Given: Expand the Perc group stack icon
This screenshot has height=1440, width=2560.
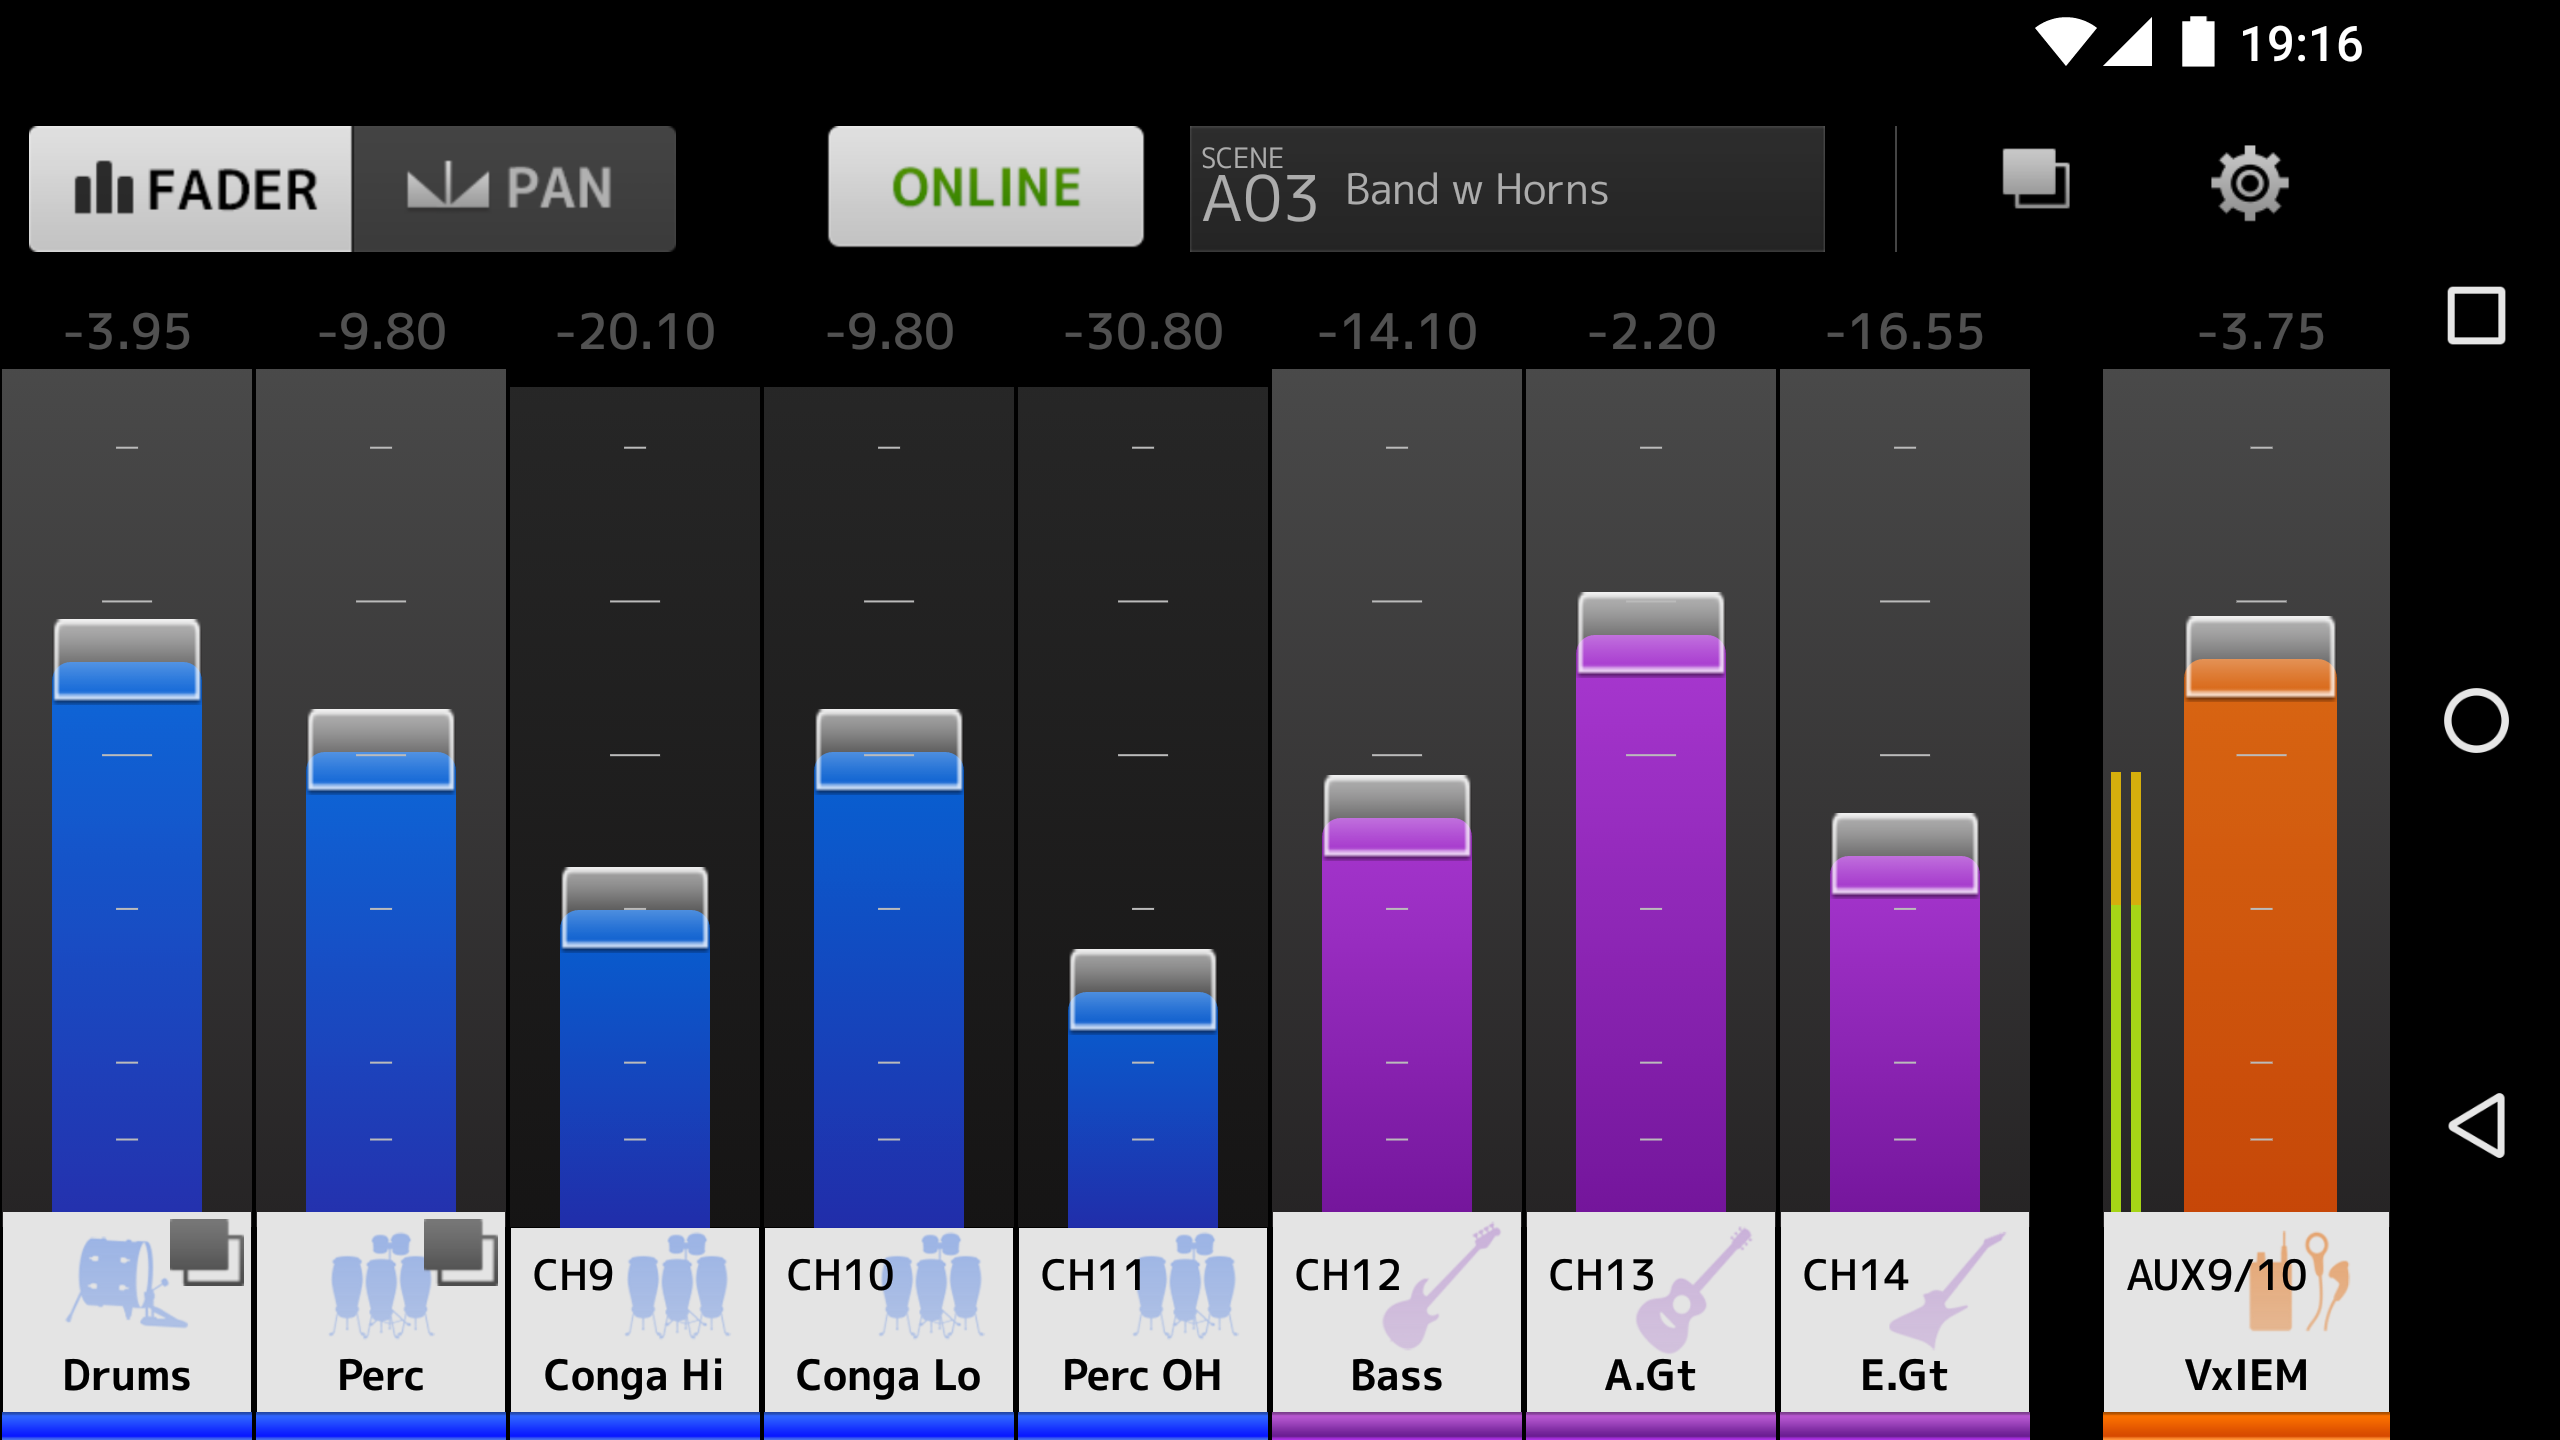Looking at the screenshot, I should pos(461,1252).
